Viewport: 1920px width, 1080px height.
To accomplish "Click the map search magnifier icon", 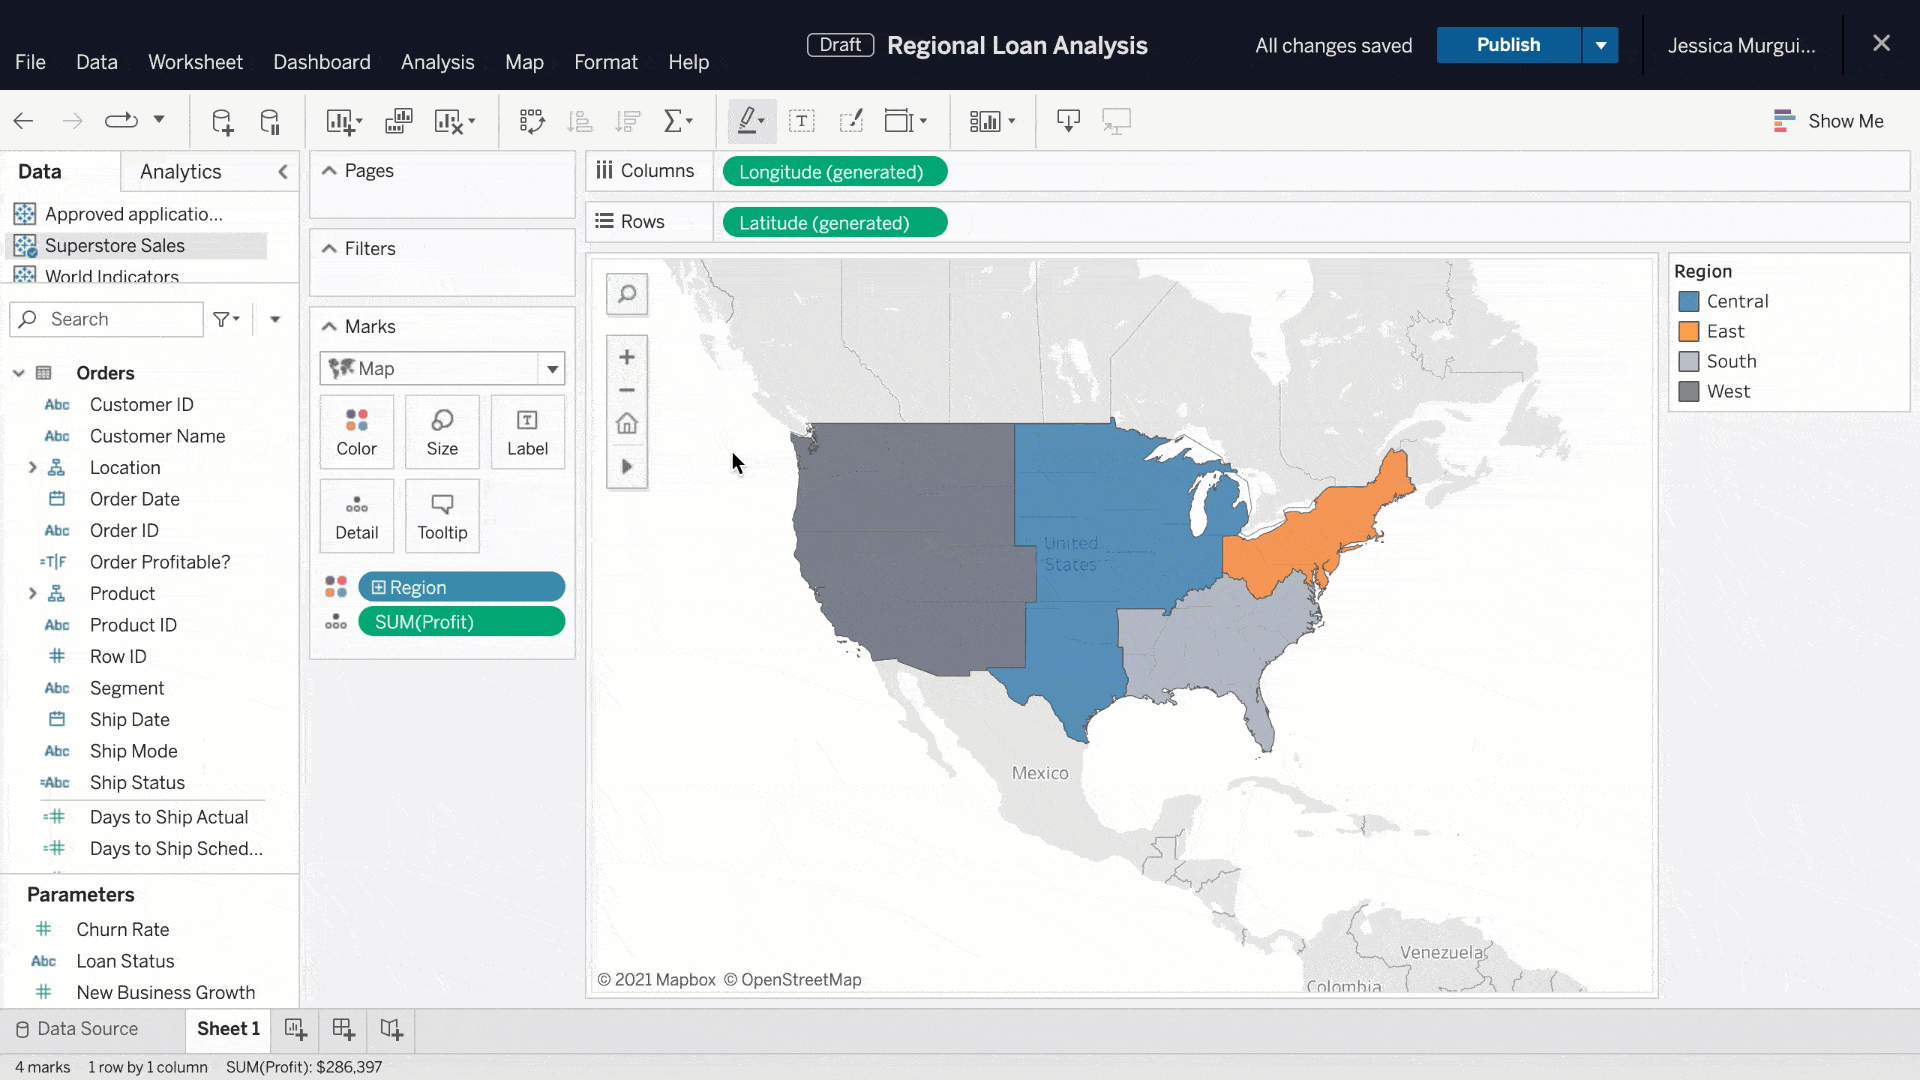I will point(627,293).
